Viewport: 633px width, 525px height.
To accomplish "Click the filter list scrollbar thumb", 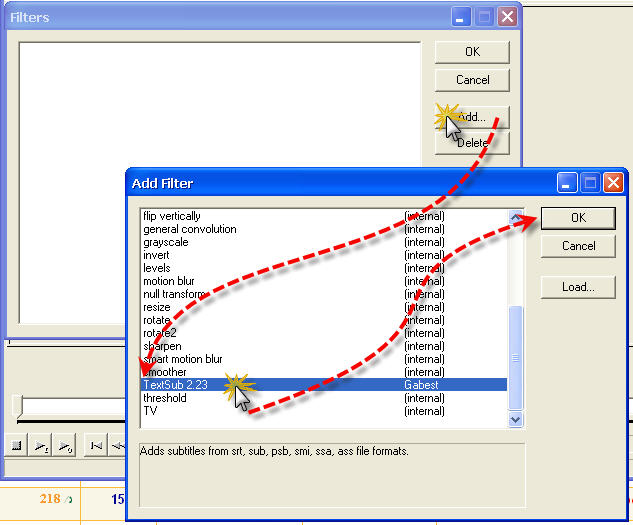I will coord(516,357).
